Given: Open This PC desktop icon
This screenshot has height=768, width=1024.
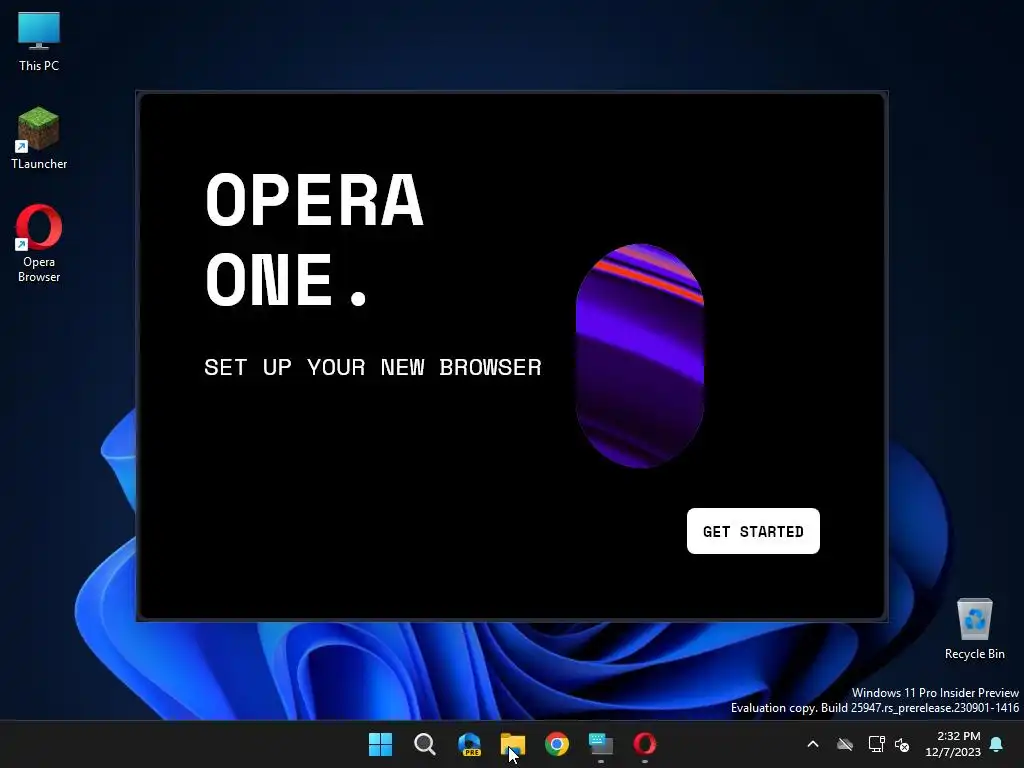Looking at the screenshot, I should pos(39,42).
